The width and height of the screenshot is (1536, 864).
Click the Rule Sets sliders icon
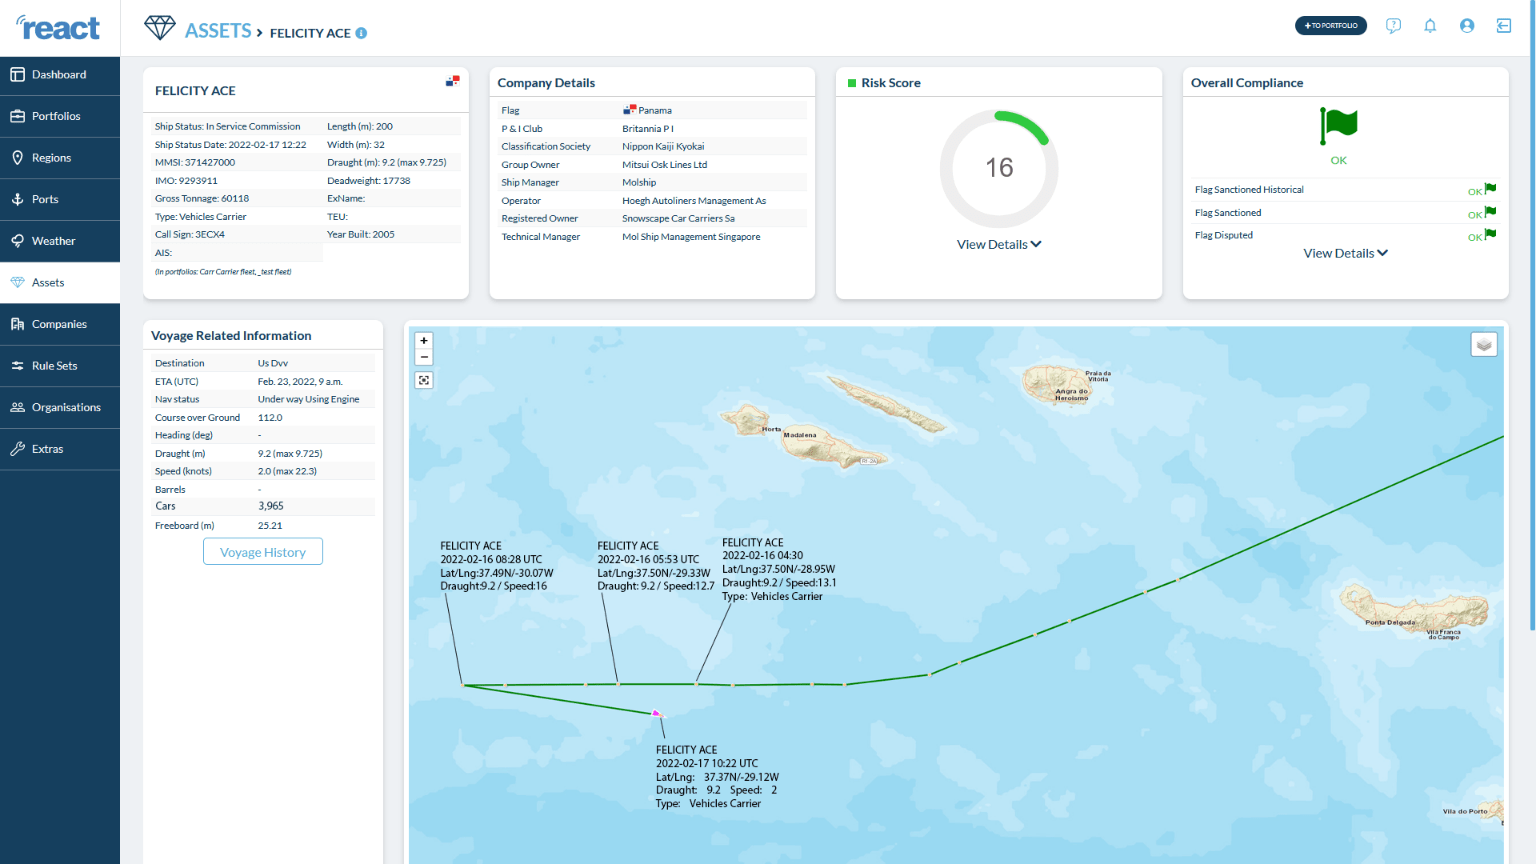pyautogui.click(x=17, y=366)
